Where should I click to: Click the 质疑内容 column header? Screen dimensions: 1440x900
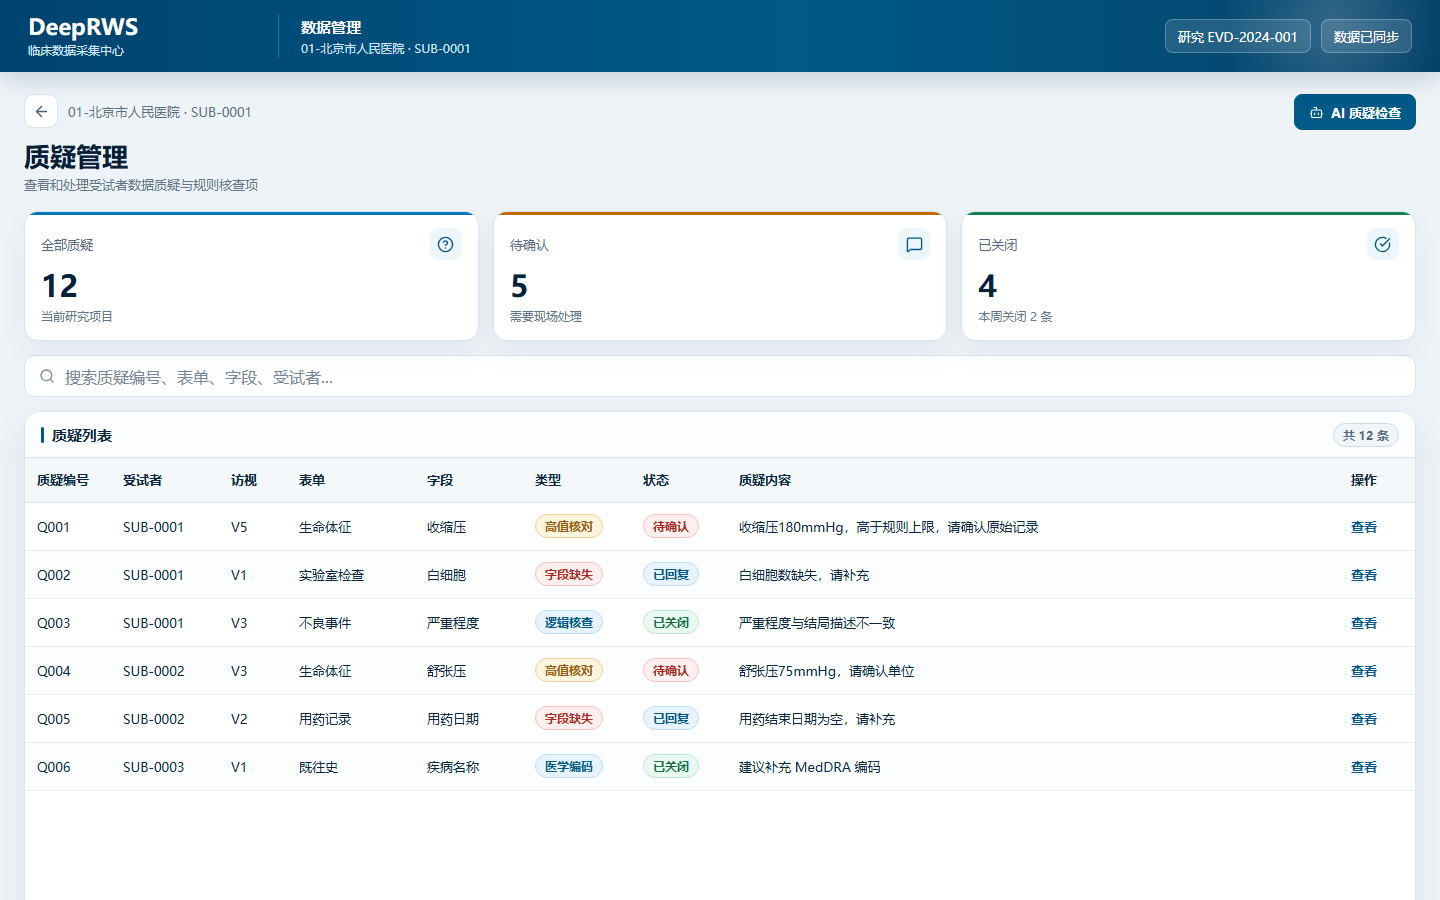(765, 480)
